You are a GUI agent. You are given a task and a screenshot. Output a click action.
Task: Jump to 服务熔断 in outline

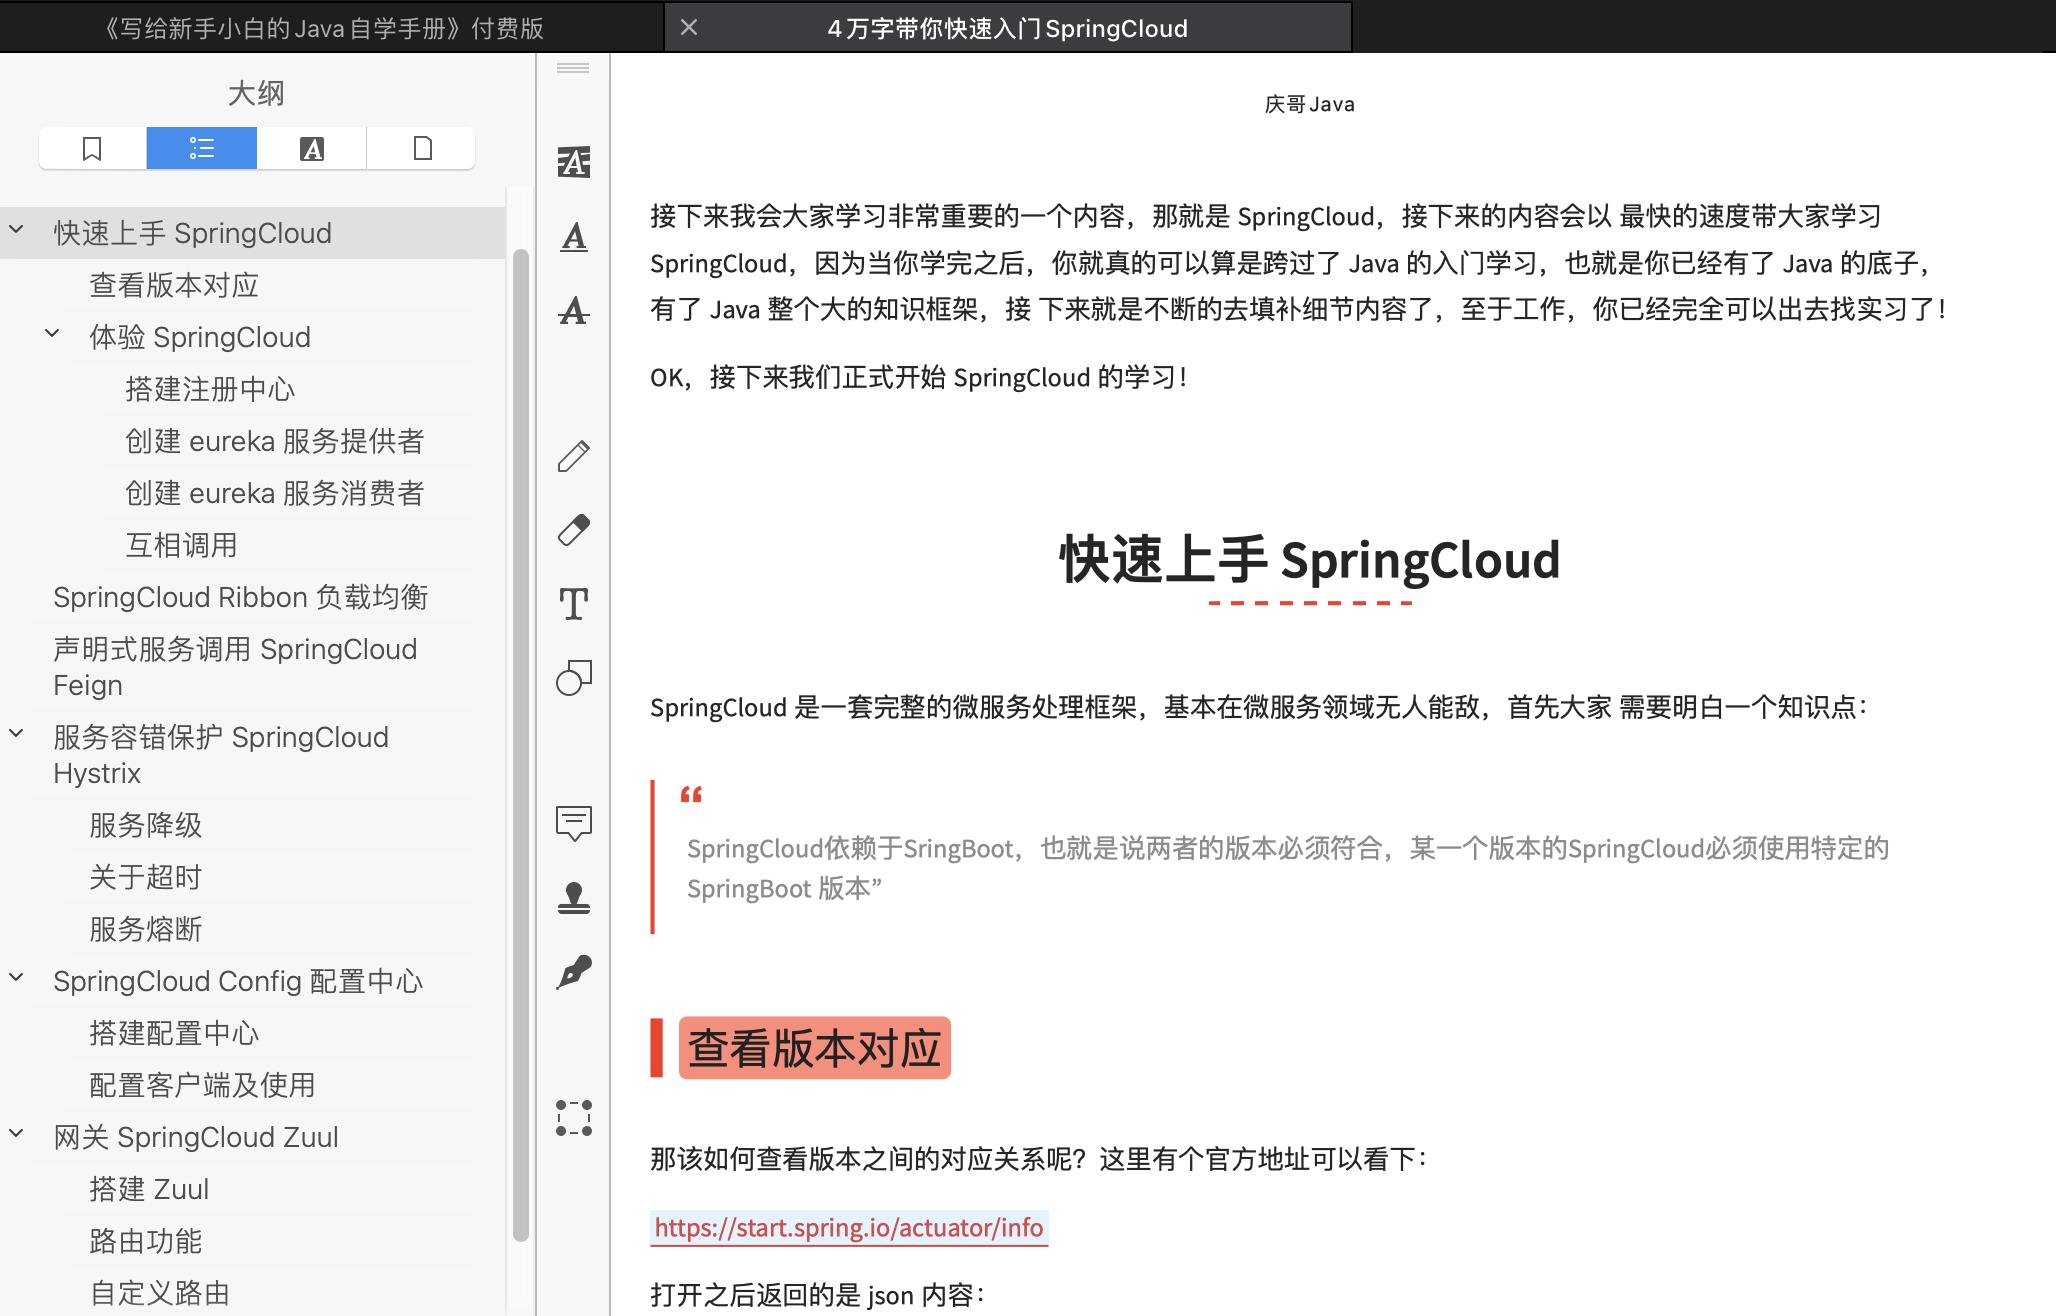pos(146,929)
